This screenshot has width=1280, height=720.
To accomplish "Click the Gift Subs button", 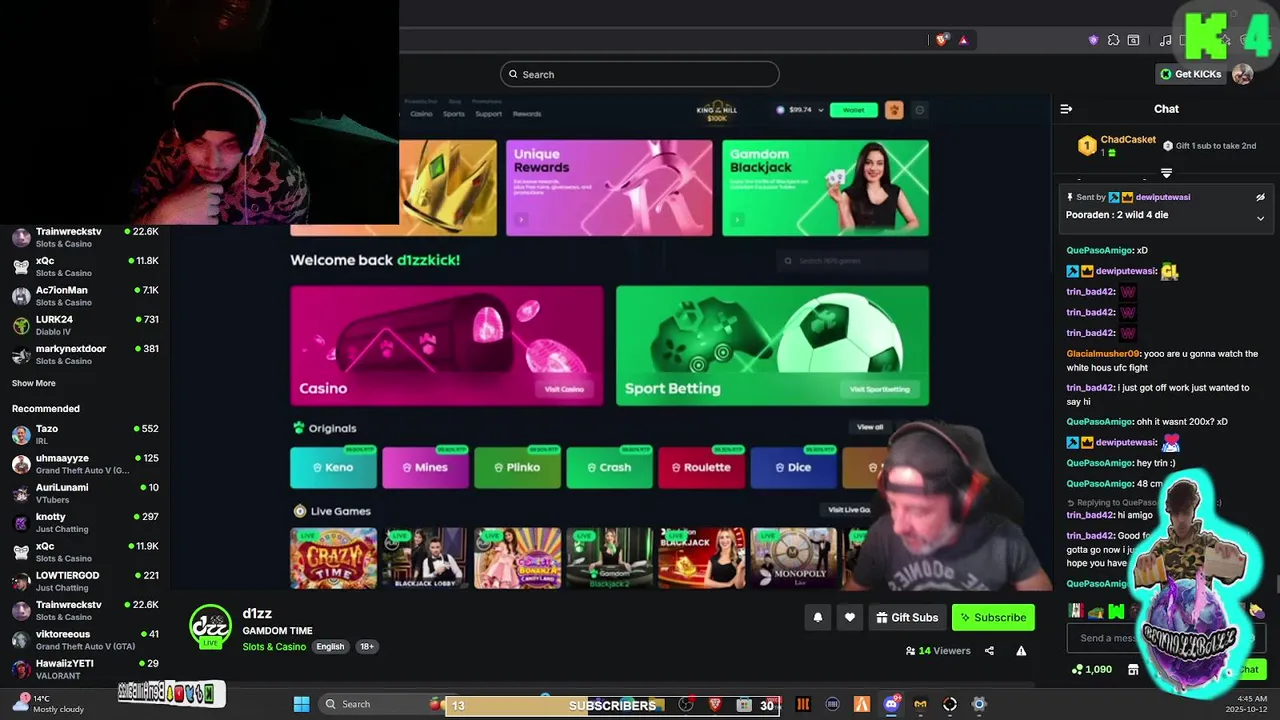I will tap(907, 618).
